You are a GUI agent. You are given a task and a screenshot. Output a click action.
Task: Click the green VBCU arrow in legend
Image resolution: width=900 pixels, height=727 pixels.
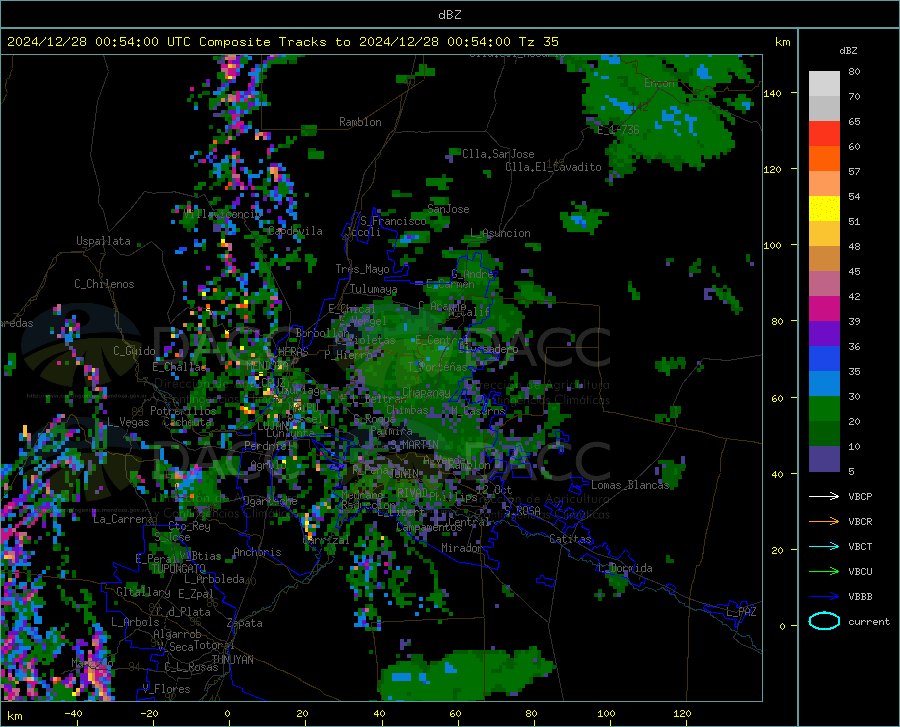824,572
